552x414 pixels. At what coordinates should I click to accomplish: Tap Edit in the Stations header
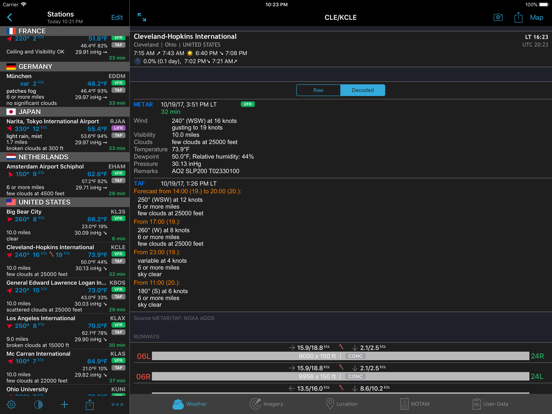point(117,18)
